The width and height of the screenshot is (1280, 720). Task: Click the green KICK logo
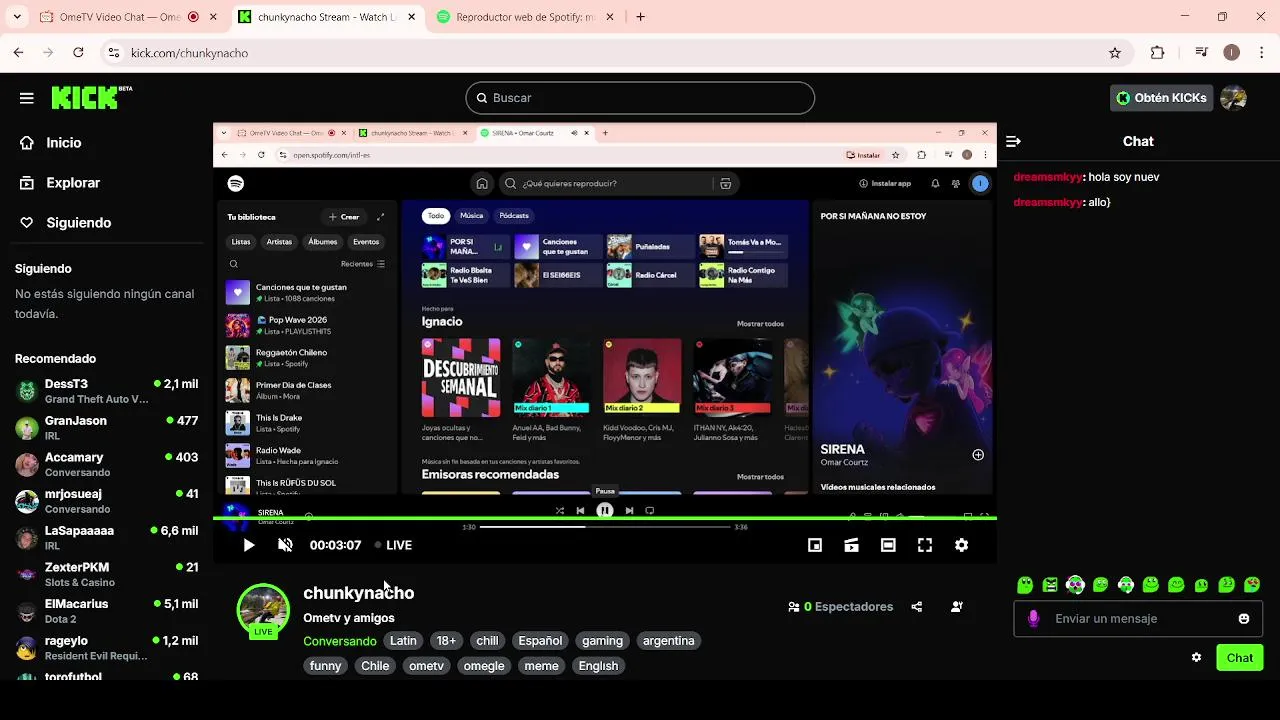pyautogui.click(x=91, y=97)
